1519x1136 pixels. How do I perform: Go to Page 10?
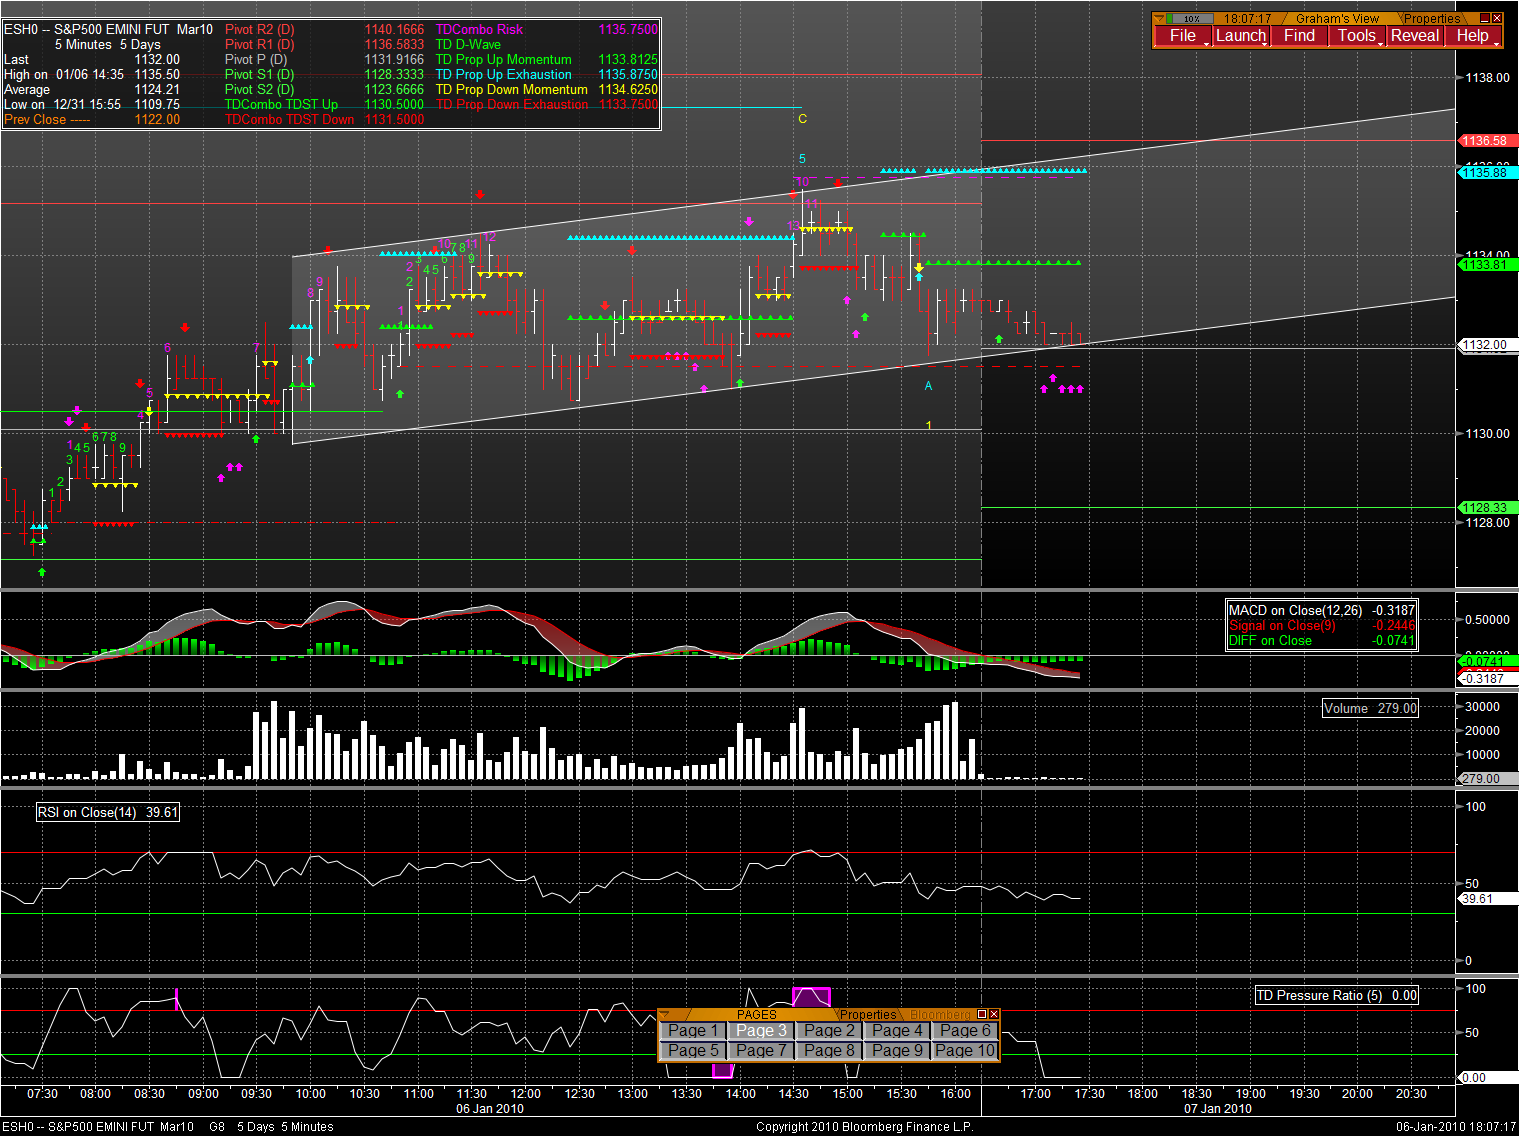[x=965, y=1051]
